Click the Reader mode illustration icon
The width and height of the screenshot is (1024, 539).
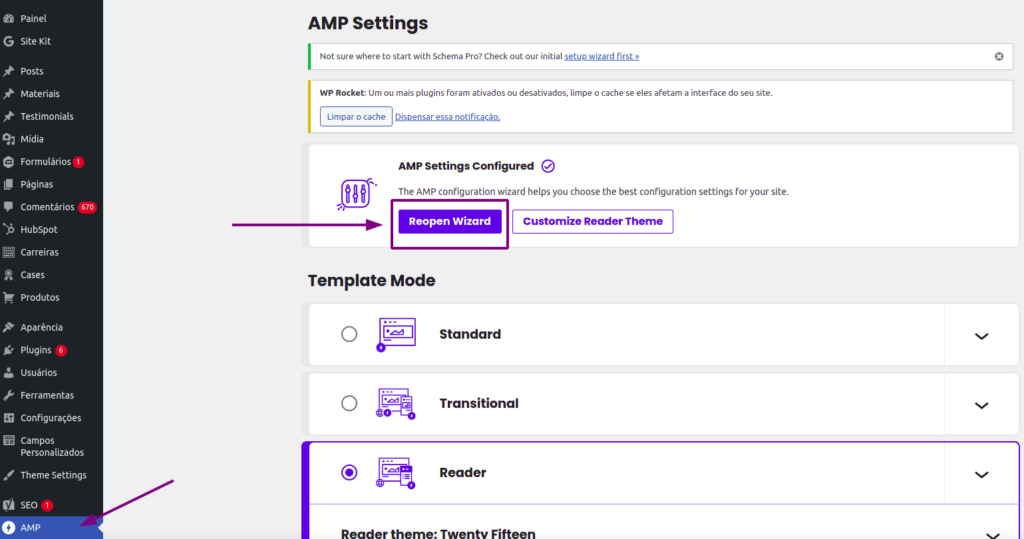click(396, 473)
